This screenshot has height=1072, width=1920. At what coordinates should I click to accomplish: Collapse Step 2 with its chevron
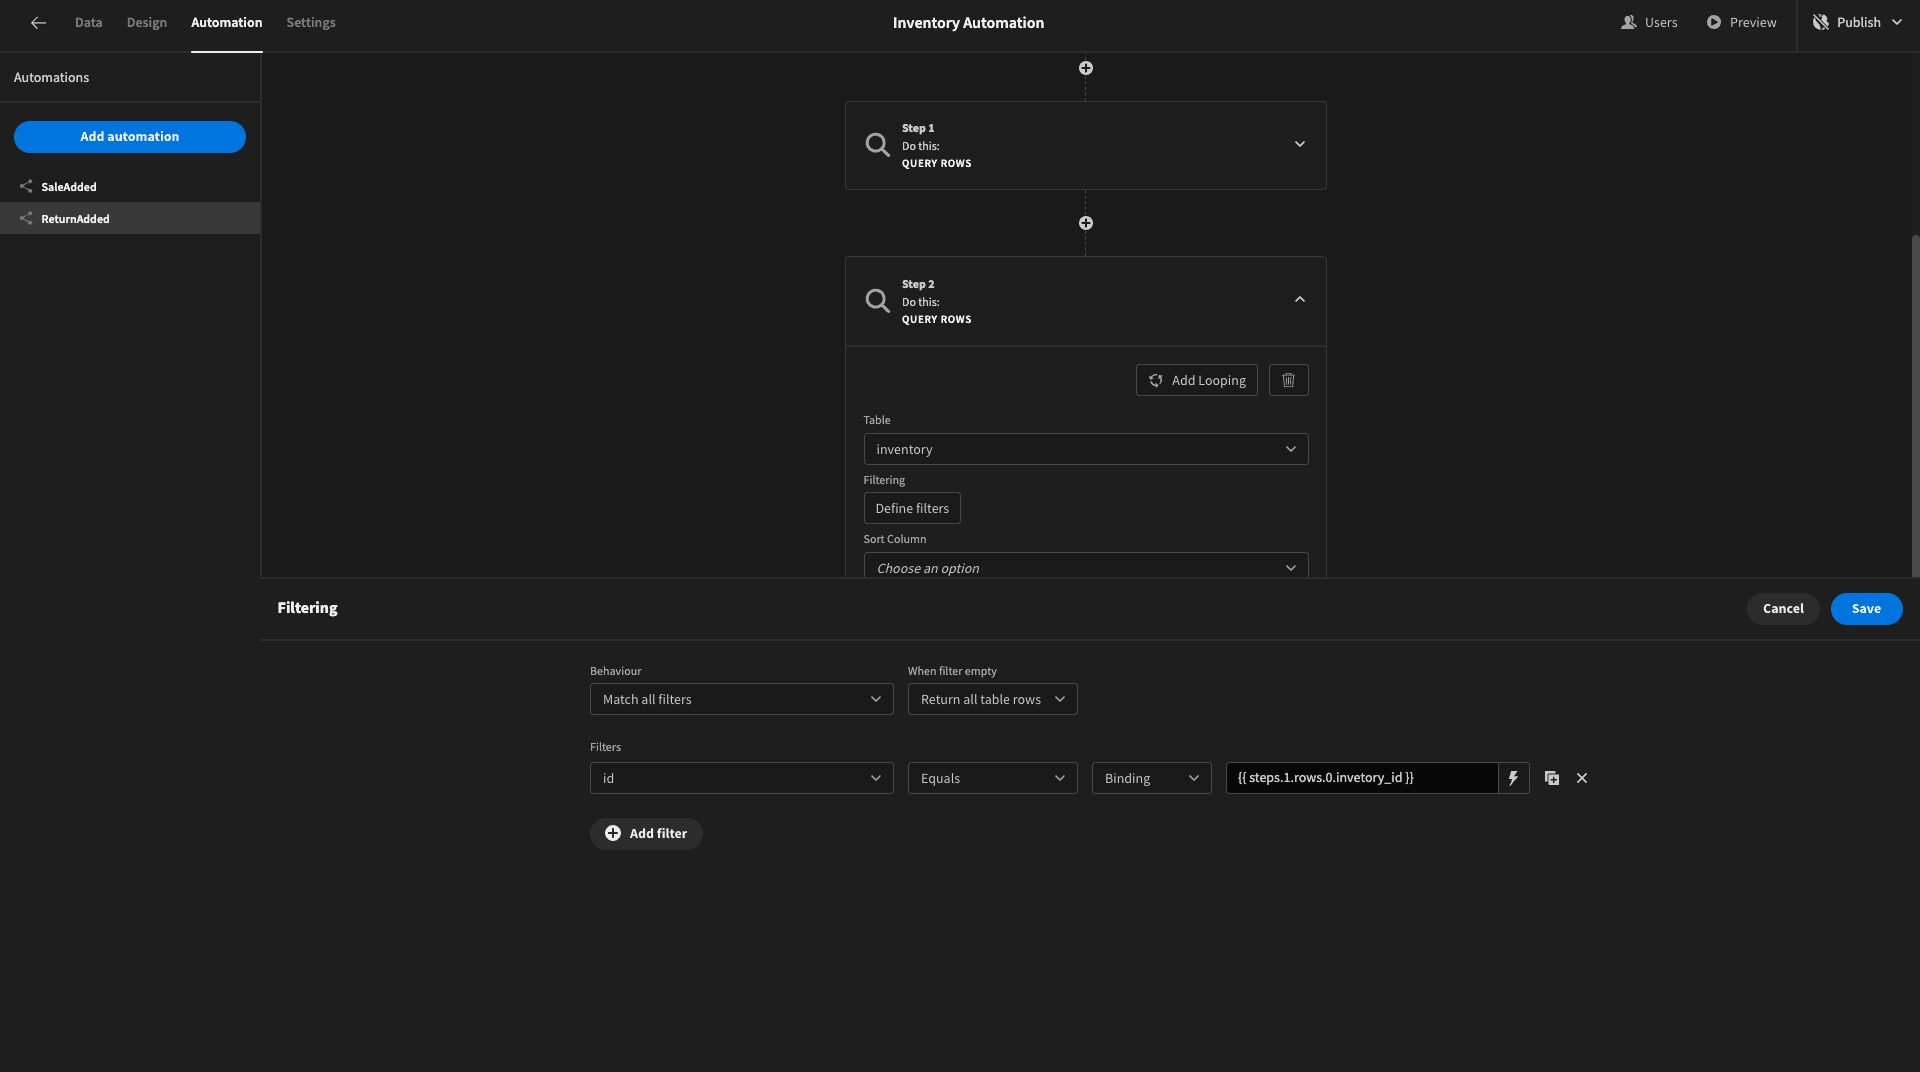click(1299, 299)
